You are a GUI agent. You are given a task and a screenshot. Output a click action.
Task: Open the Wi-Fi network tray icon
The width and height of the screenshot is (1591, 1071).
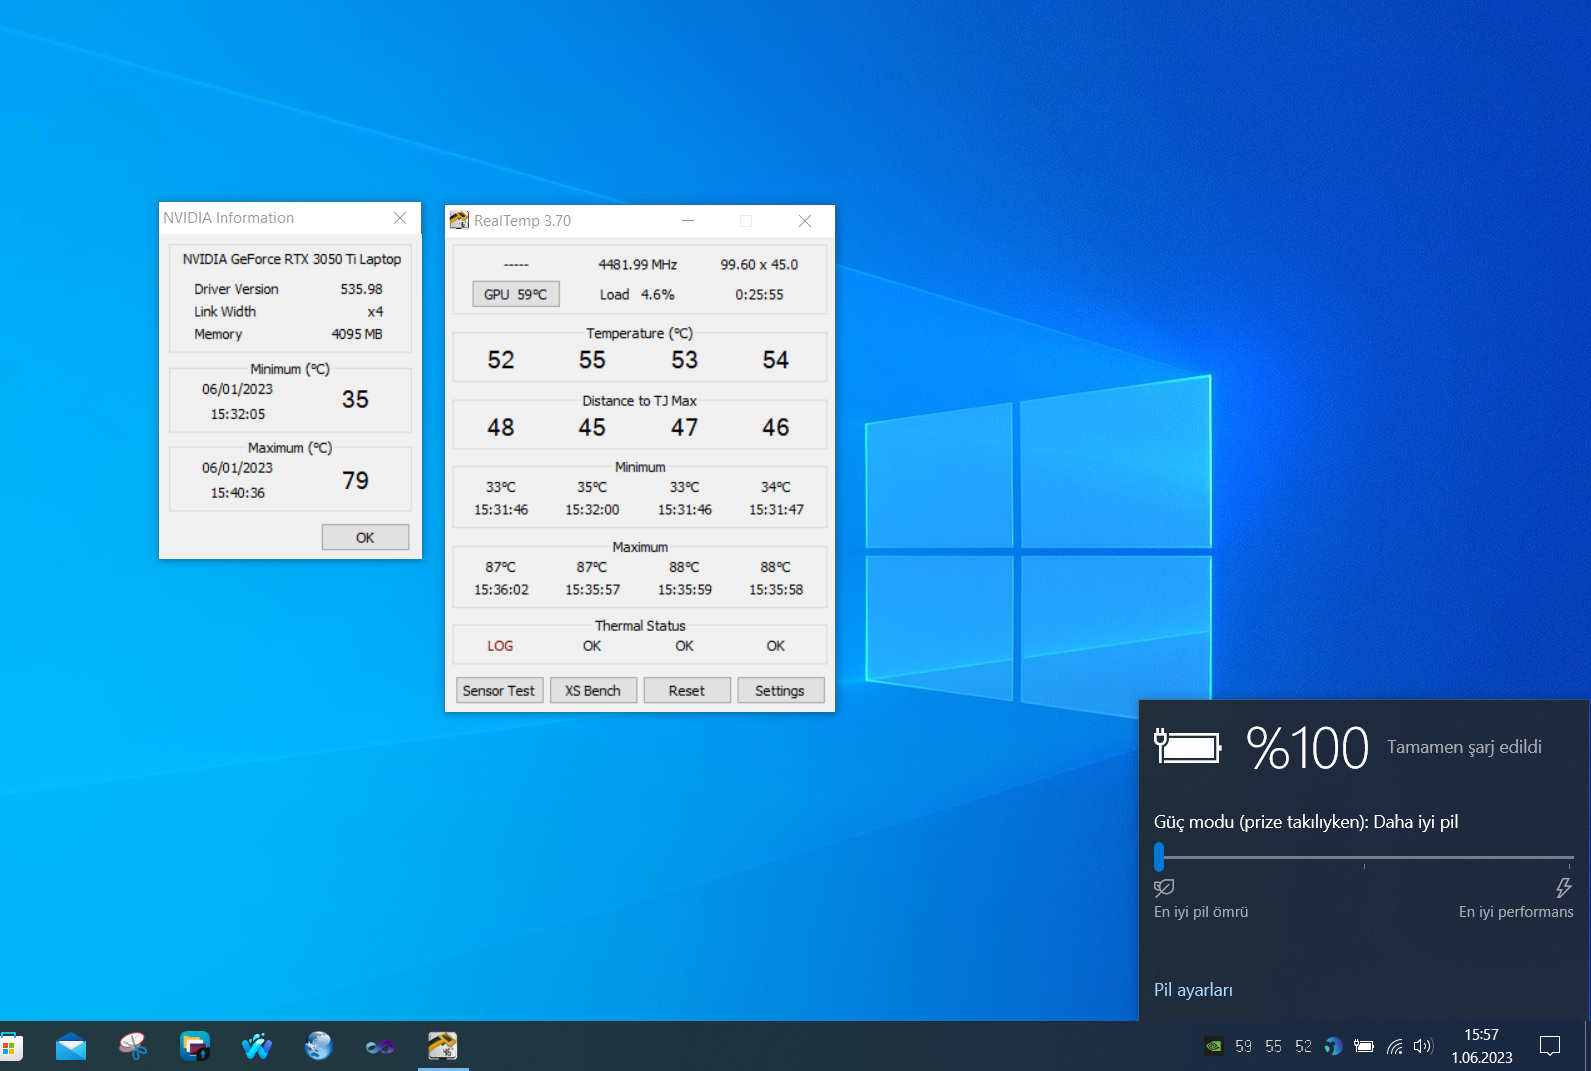[x=1395, y=1047]
